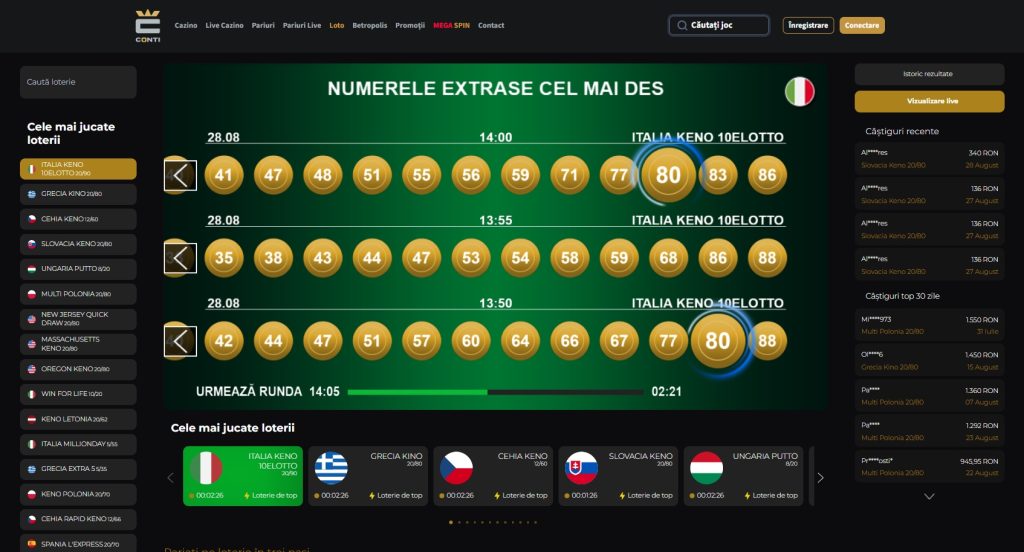The height and width of the screenshot is (552, 1024).
Task: Focus the Căutați joc search field
Action: tap(718, 25)
